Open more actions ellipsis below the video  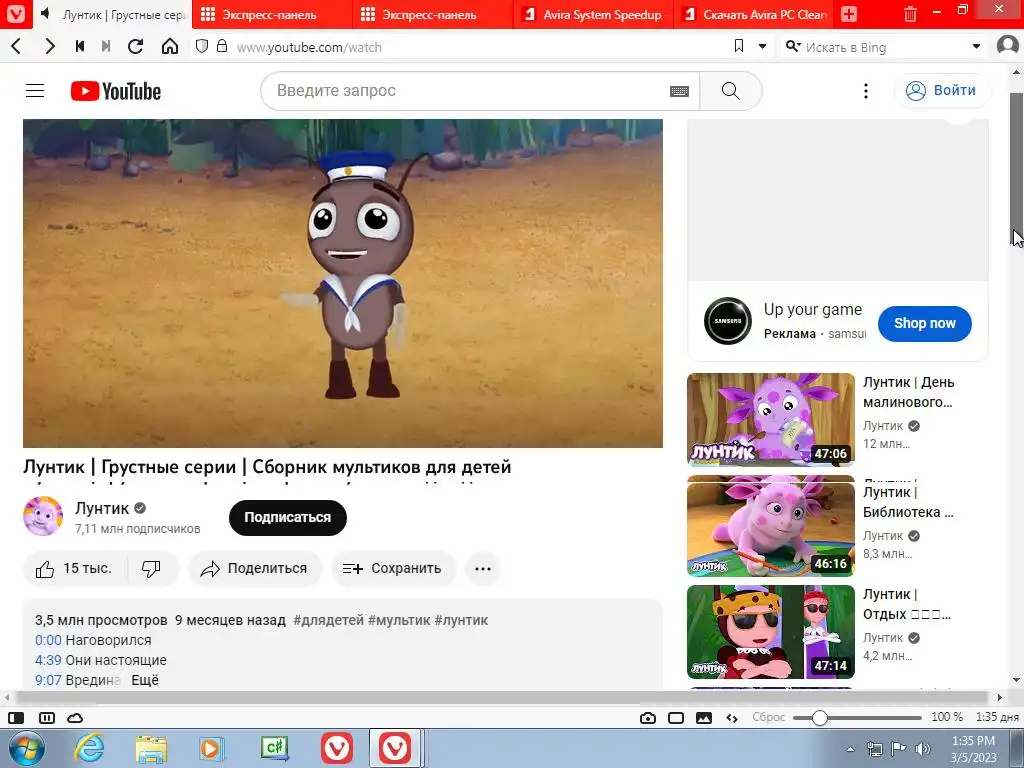[483, 569]
